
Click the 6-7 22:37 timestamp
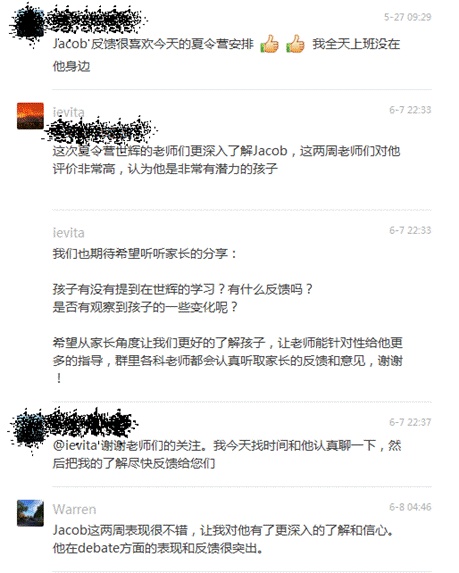tap(410, 422)
